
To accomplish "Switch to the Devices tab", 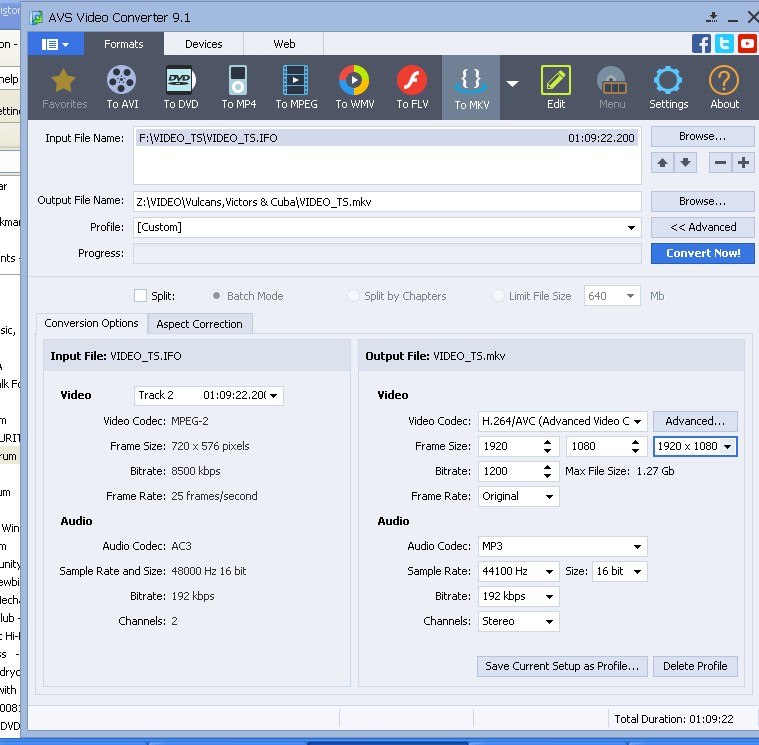I will pos(203,44).
